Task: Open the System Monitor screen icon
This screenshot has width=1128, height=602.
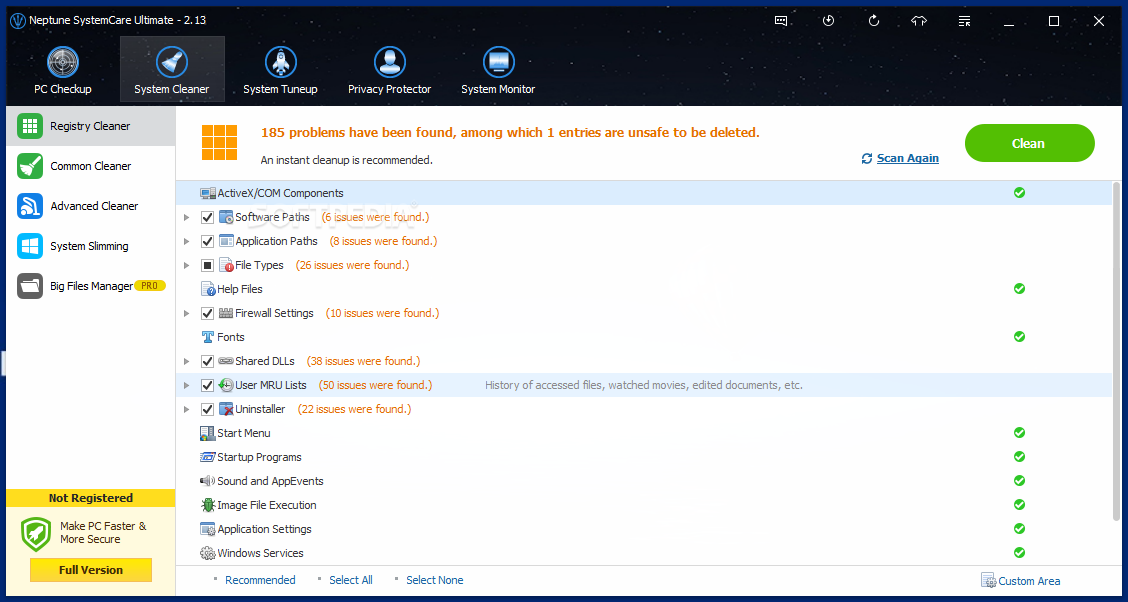Action: click(x=499, y=63)
